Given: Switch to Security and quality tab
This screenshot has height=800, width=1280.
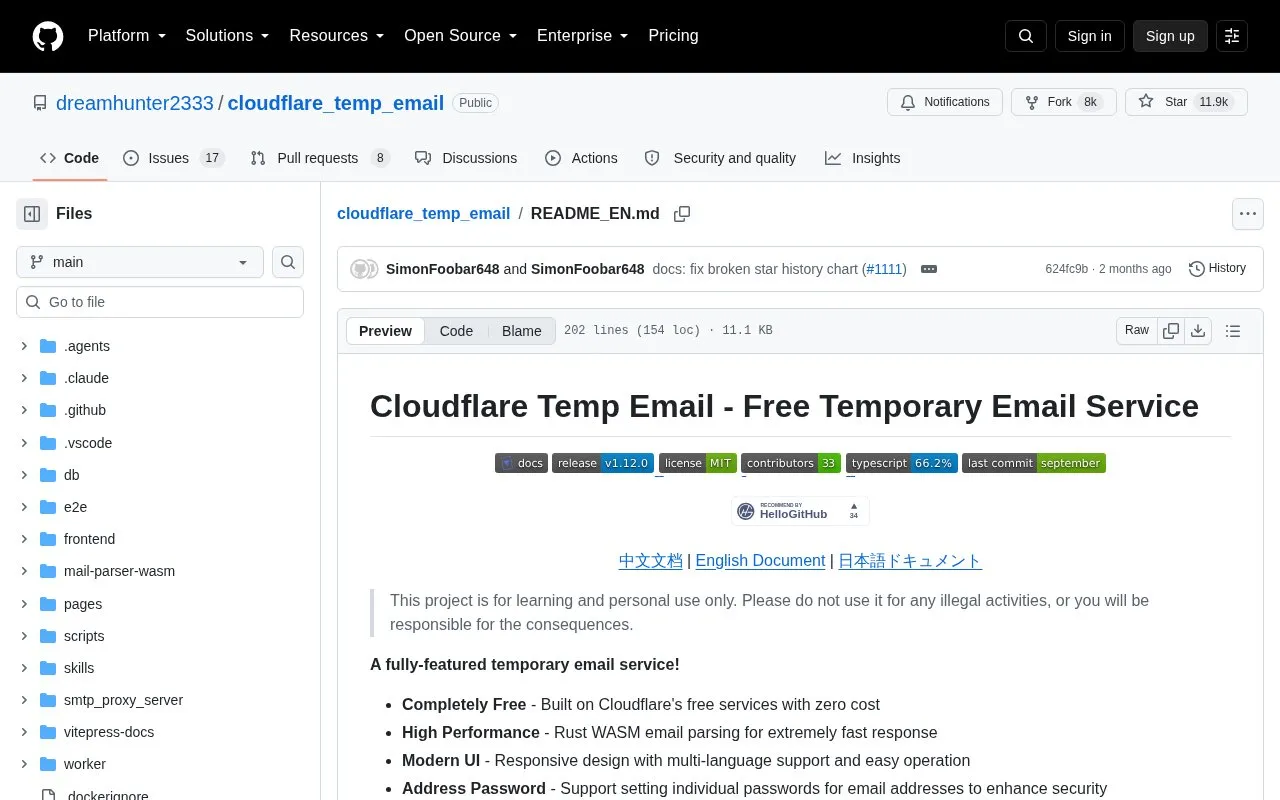Looking at the screenshot, I should (x=720, y=158).
